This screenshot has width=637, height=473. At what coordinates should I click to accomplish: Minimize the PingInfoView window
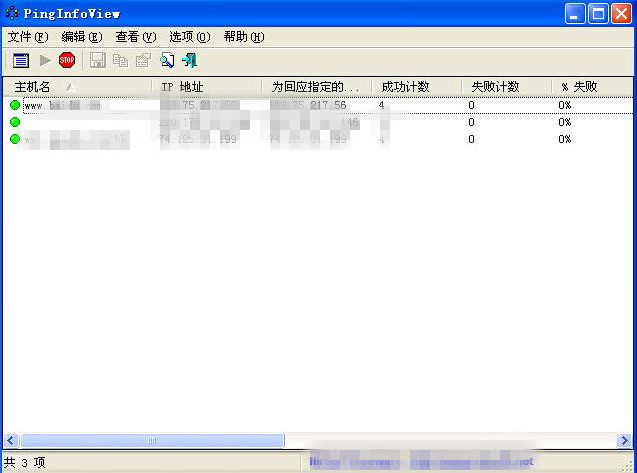(x=575, y=14)
